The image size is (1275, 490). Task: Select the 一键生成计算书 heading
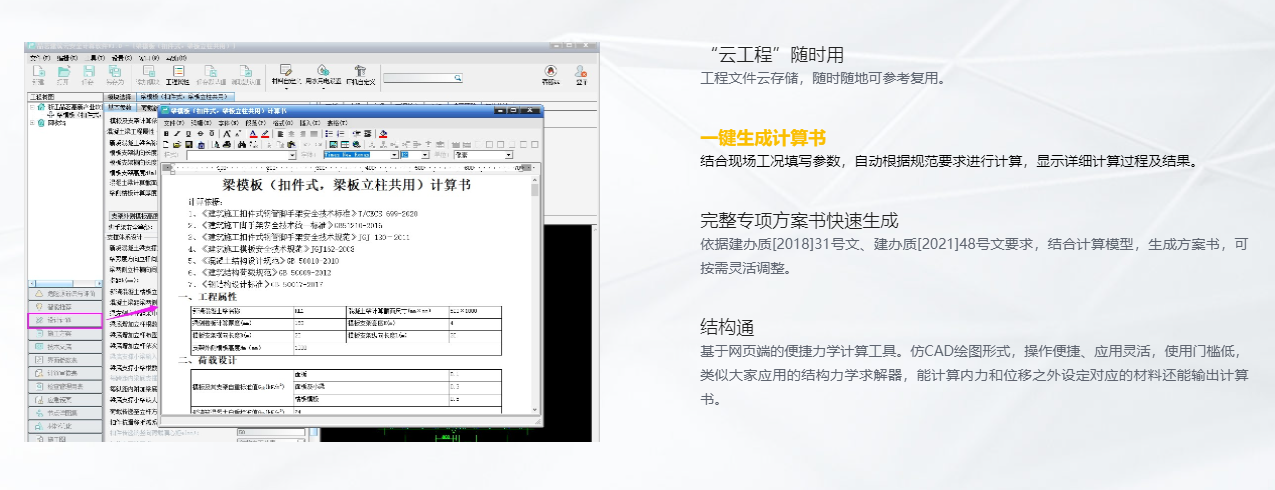click(x=763, y=137)
